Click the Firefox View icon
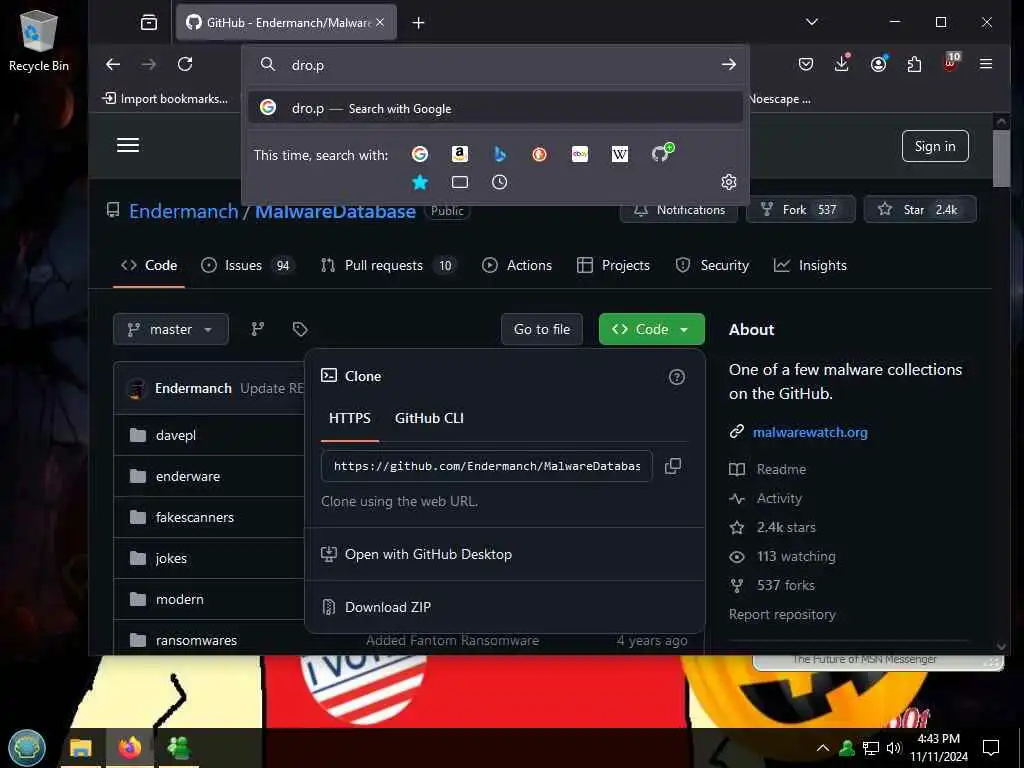Screen dimensions: 1024x768 click(x=149, y=23)
